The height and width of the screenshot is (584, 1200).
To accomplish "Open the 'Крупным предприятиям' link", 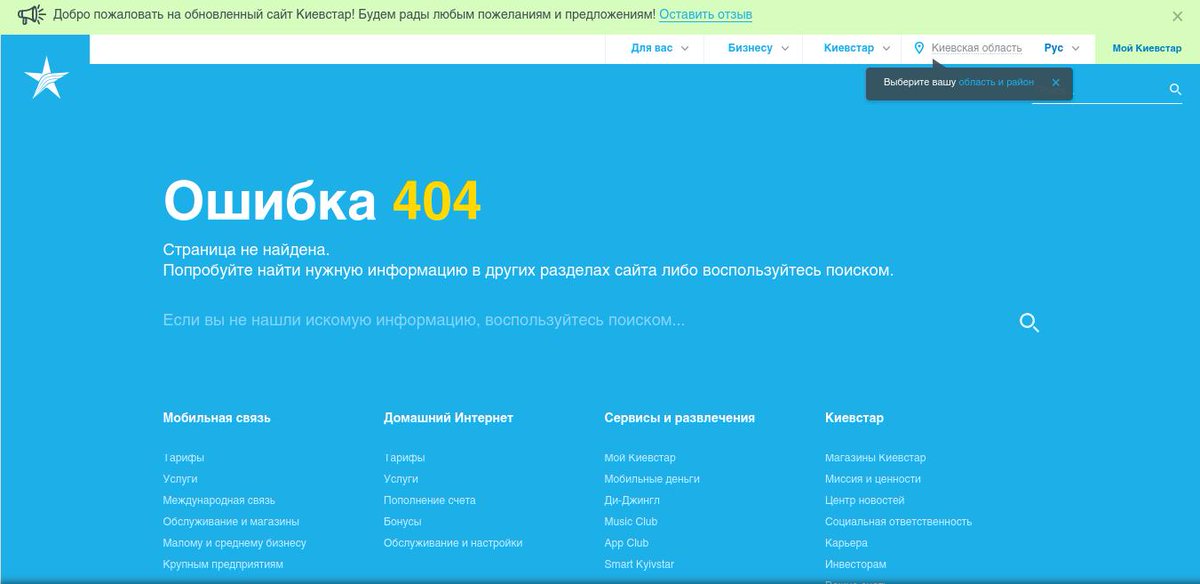I will (223, 564).
